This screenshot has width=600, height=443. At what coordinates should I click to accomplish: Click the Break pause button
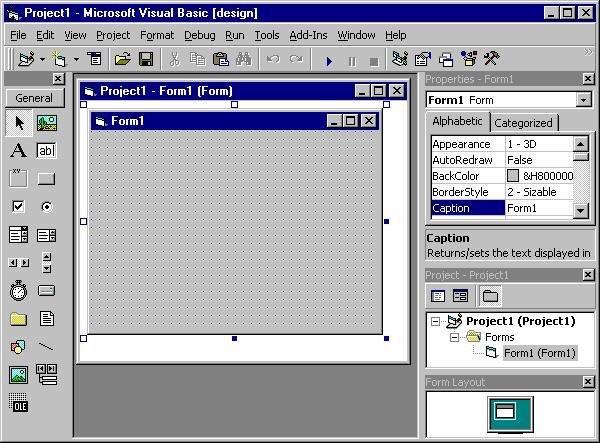pos(352,61)
